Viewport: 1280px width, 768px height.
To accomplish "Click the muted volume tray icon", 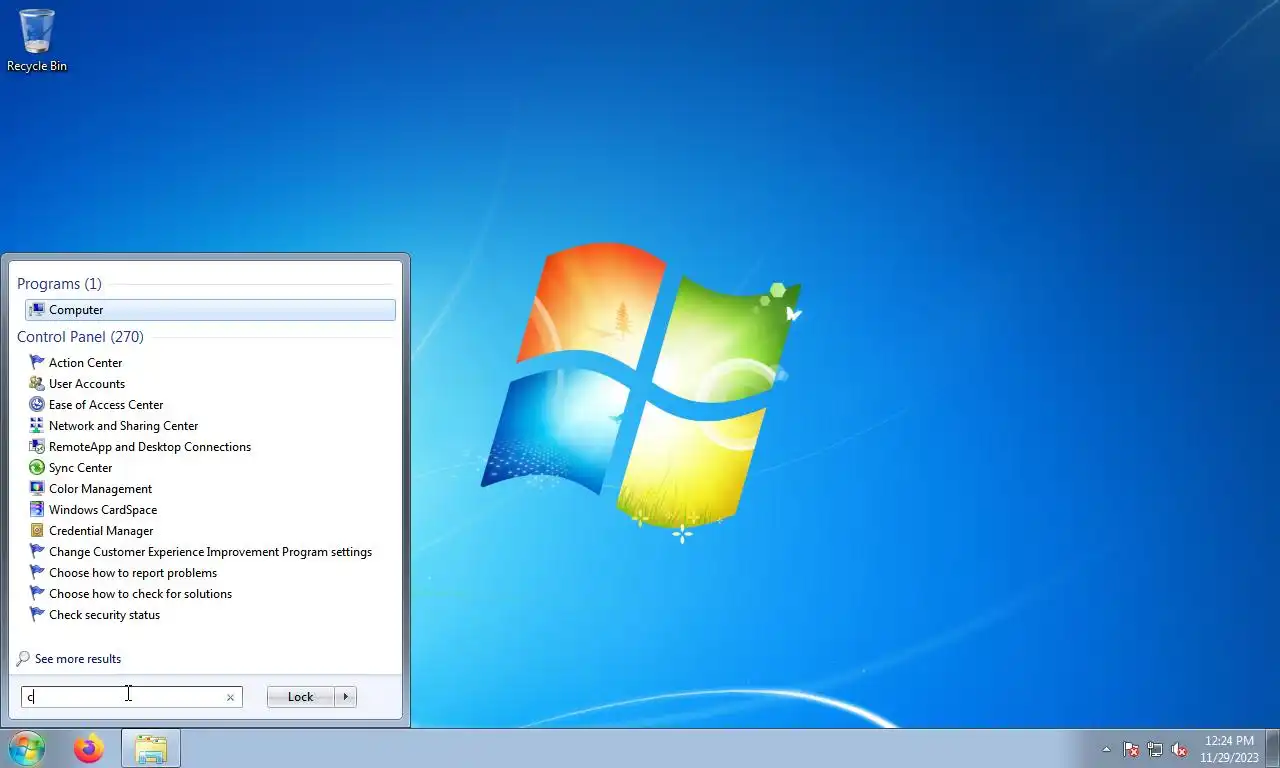I will [1179, 749].
